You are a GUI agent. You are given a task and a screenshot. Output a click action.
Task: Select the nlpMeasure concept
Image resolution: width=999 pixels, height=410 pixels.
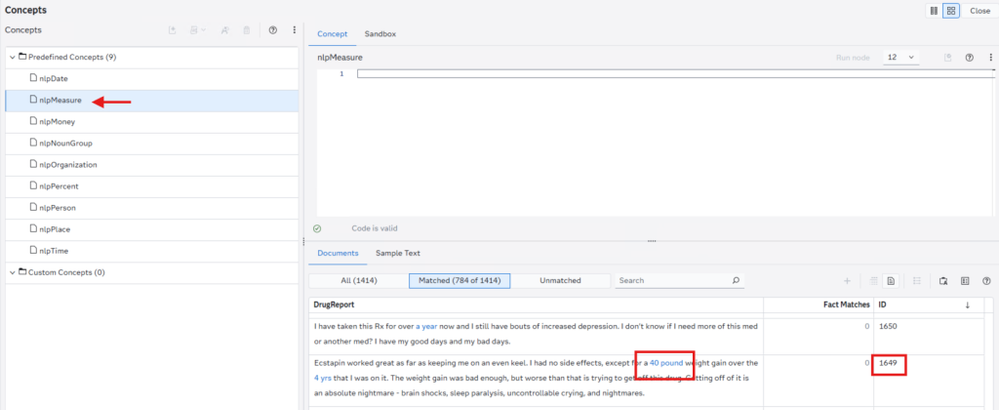pyautogui.click(x=152, y=100)
